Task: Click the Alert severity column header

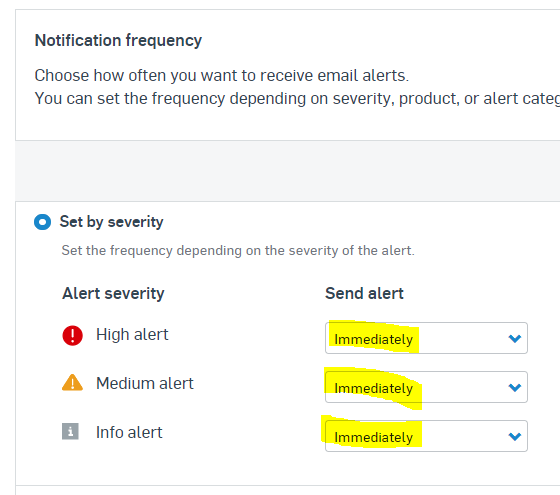Action: pos(113,294)
